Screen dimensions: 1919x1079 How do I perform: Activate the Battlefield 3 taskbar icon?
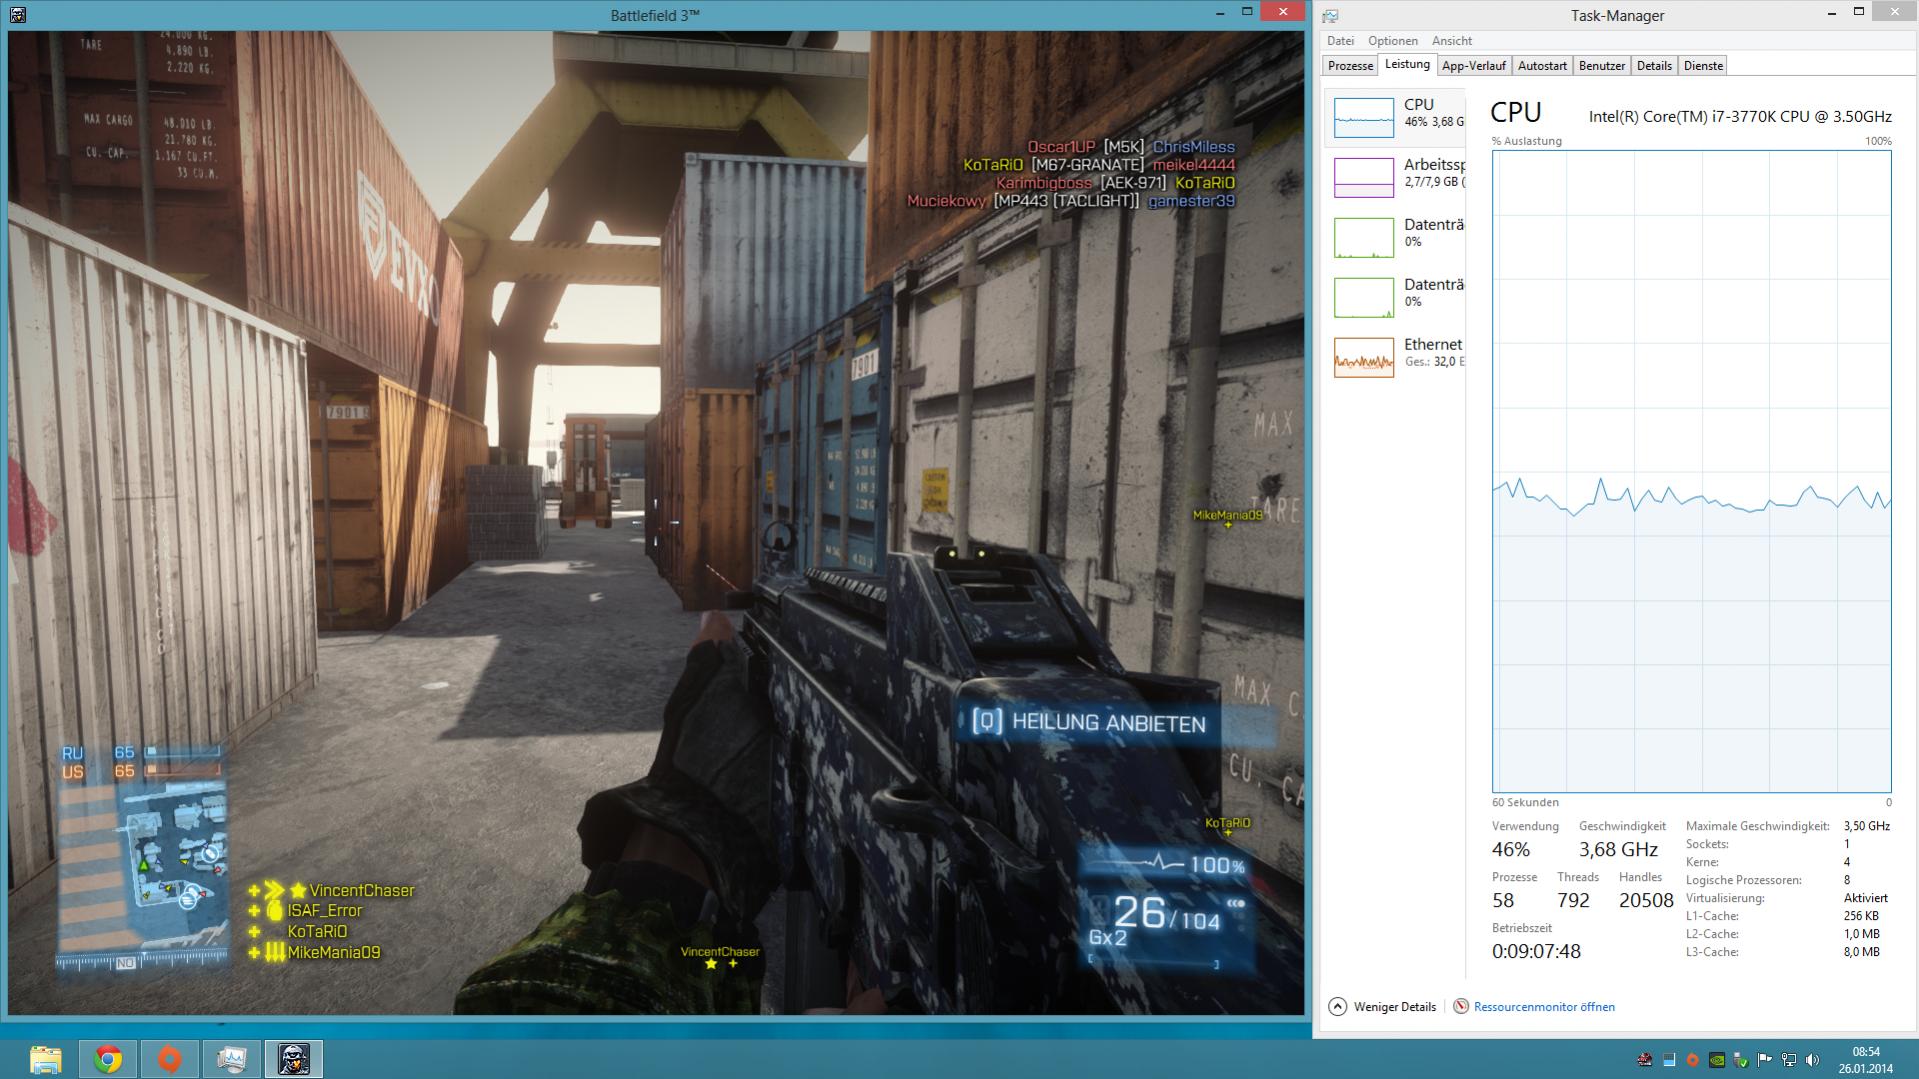pyautogui.click(x=294, y=1058)
